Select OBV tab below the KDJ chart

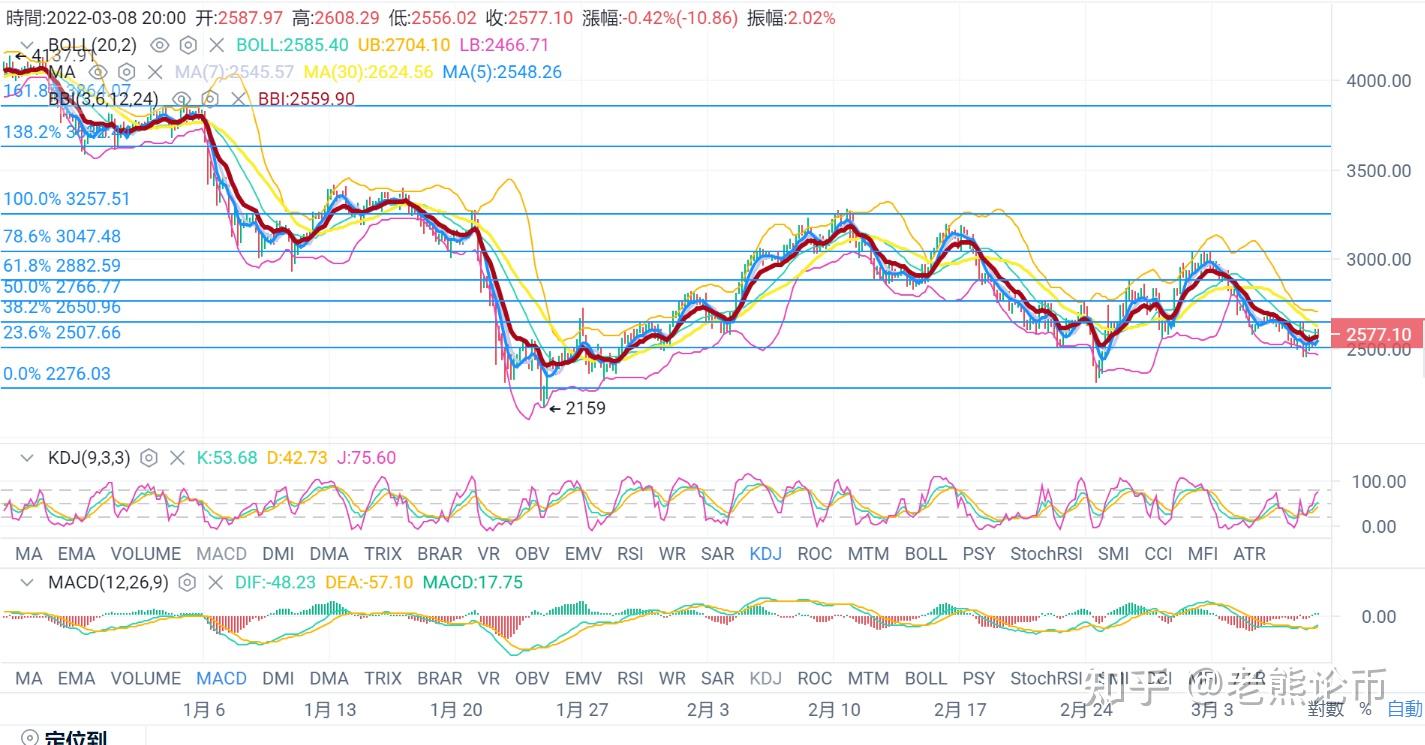coord(533,553)
